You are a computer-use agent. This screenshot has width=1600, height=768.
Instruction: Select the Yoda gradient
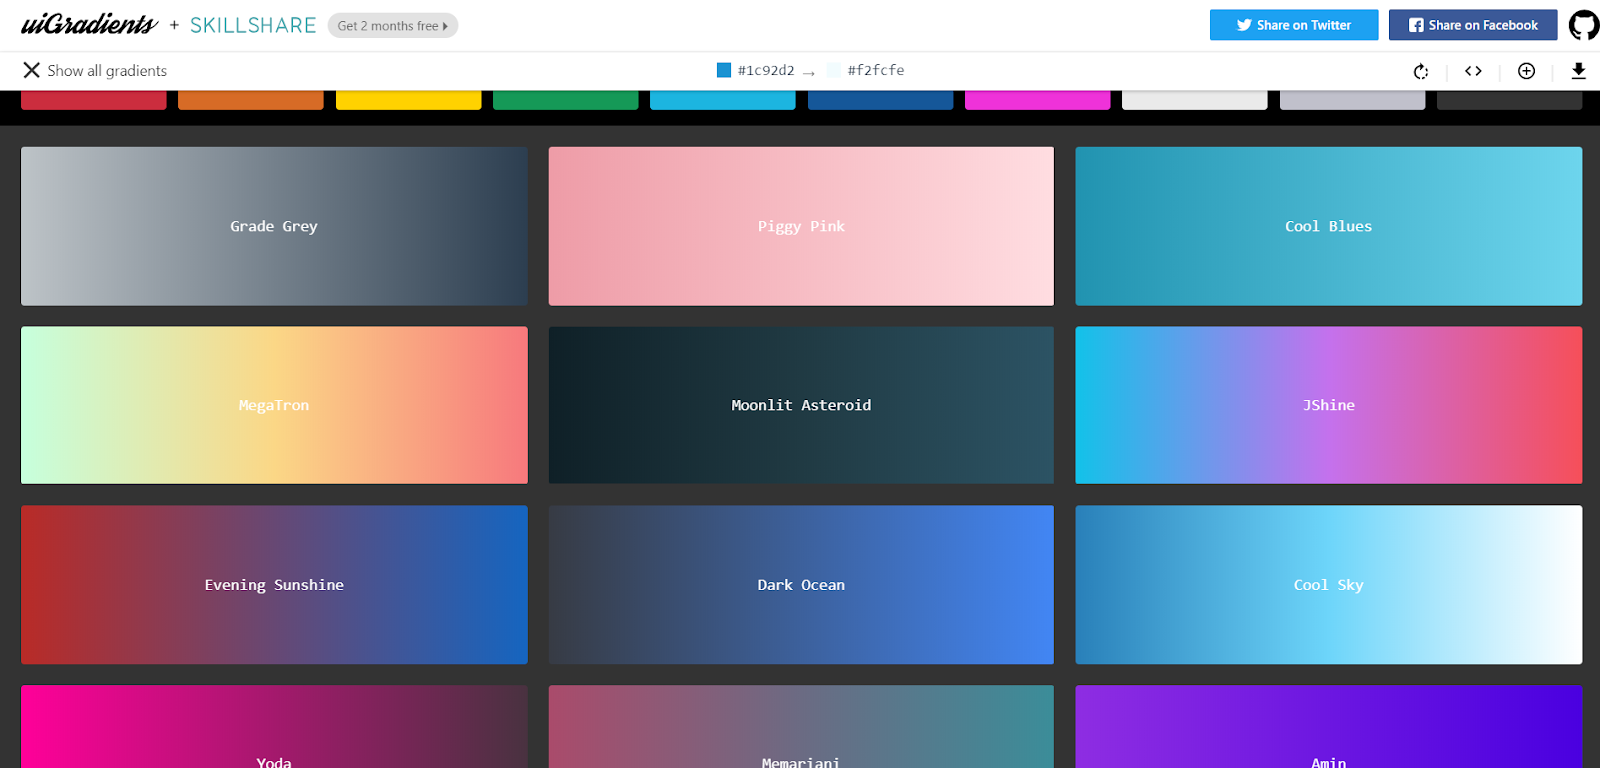click(274, 727)
